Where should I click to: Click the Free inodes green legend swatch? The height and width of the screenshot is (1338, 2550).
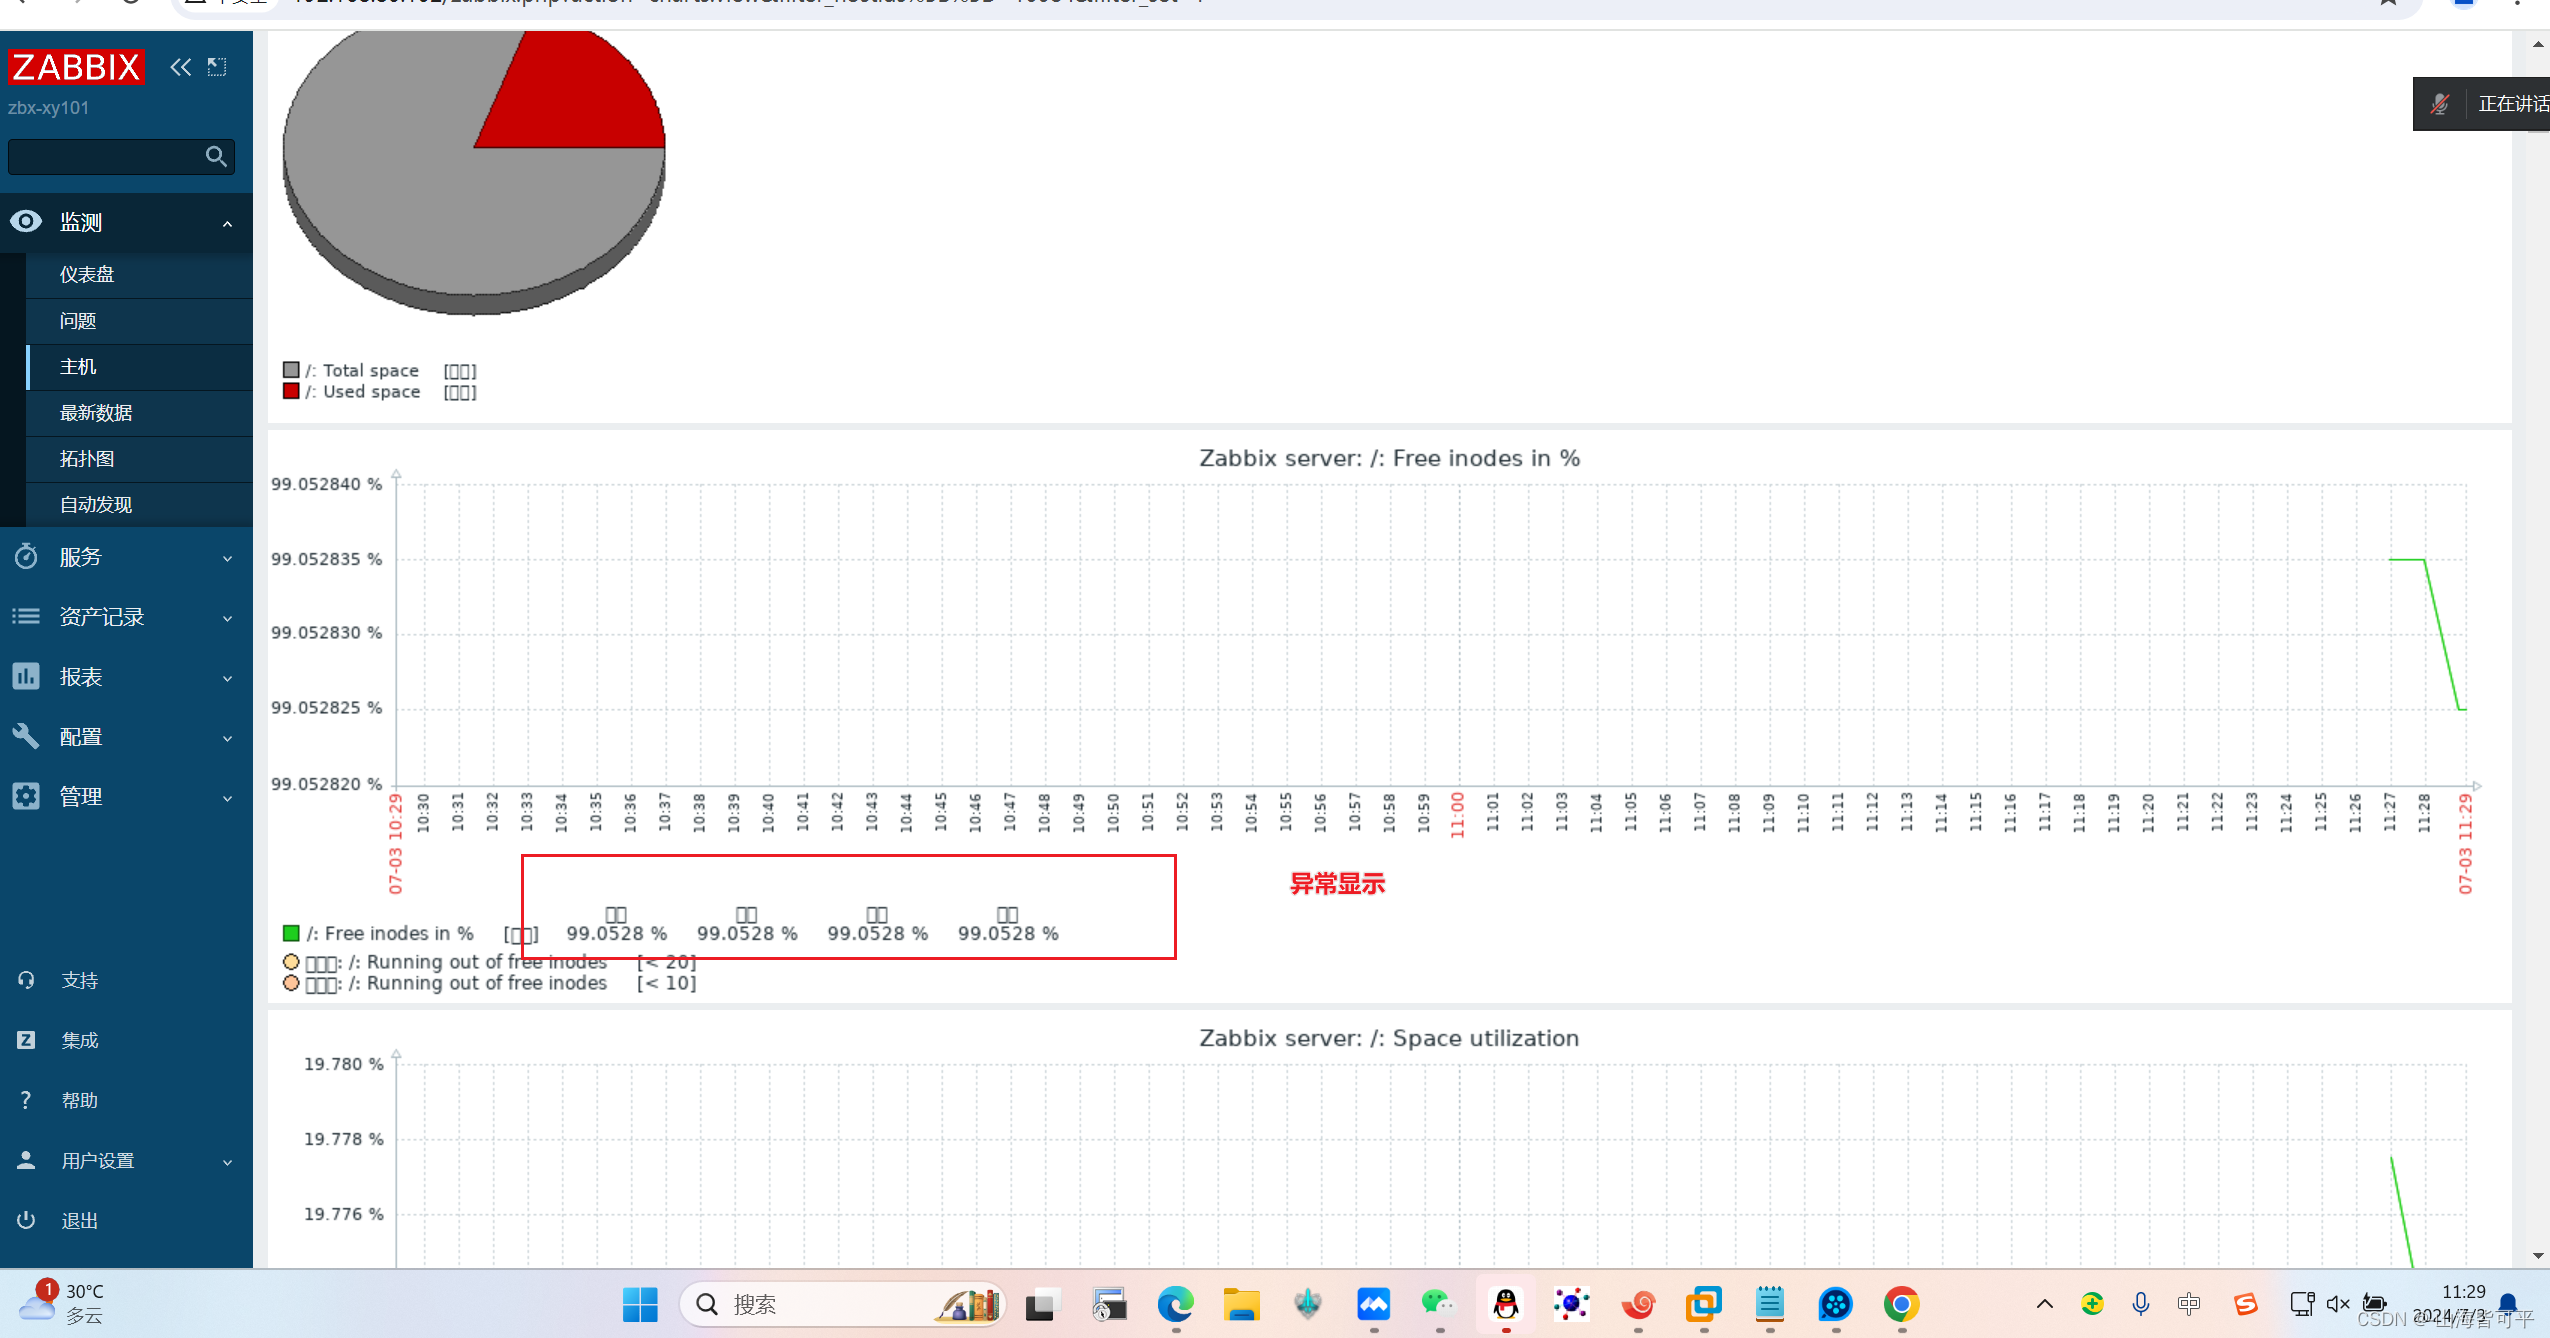tap(291, 933)
